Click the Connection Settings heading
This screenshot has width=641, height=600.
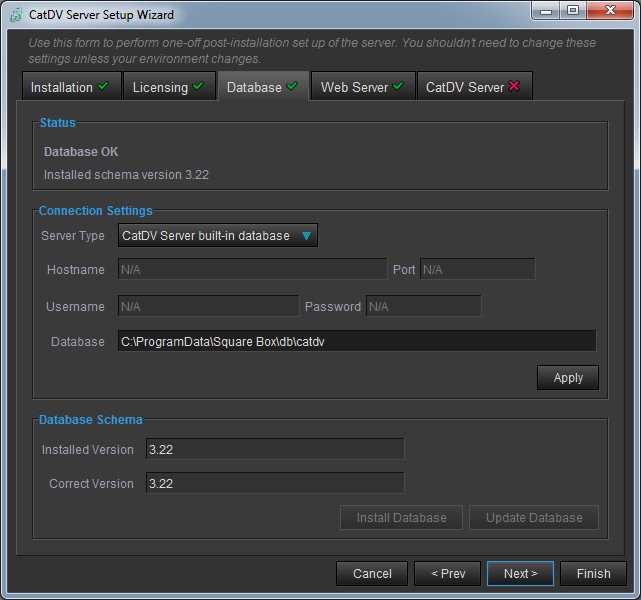pos(96,210)
